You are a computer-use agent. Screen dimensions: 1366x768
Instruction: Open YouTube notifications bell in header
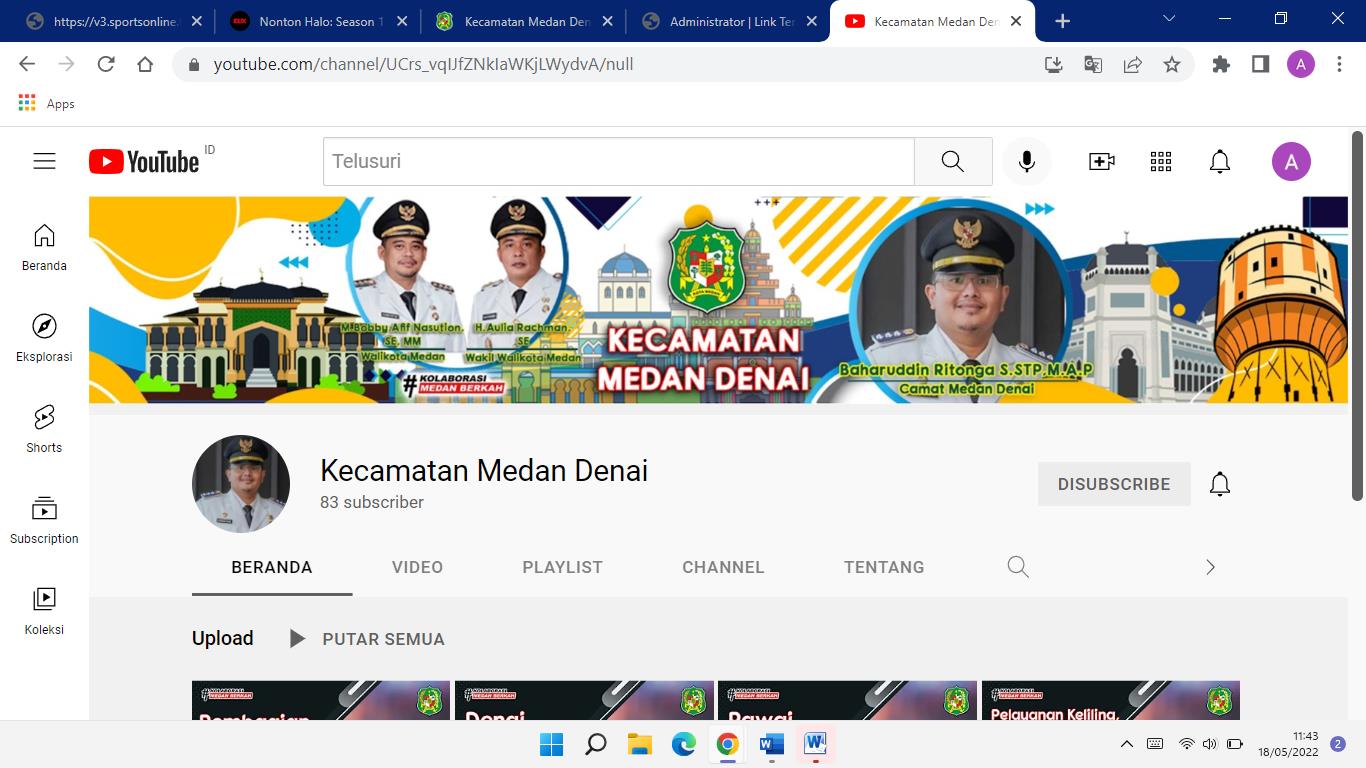click(x=1220, y=161)
